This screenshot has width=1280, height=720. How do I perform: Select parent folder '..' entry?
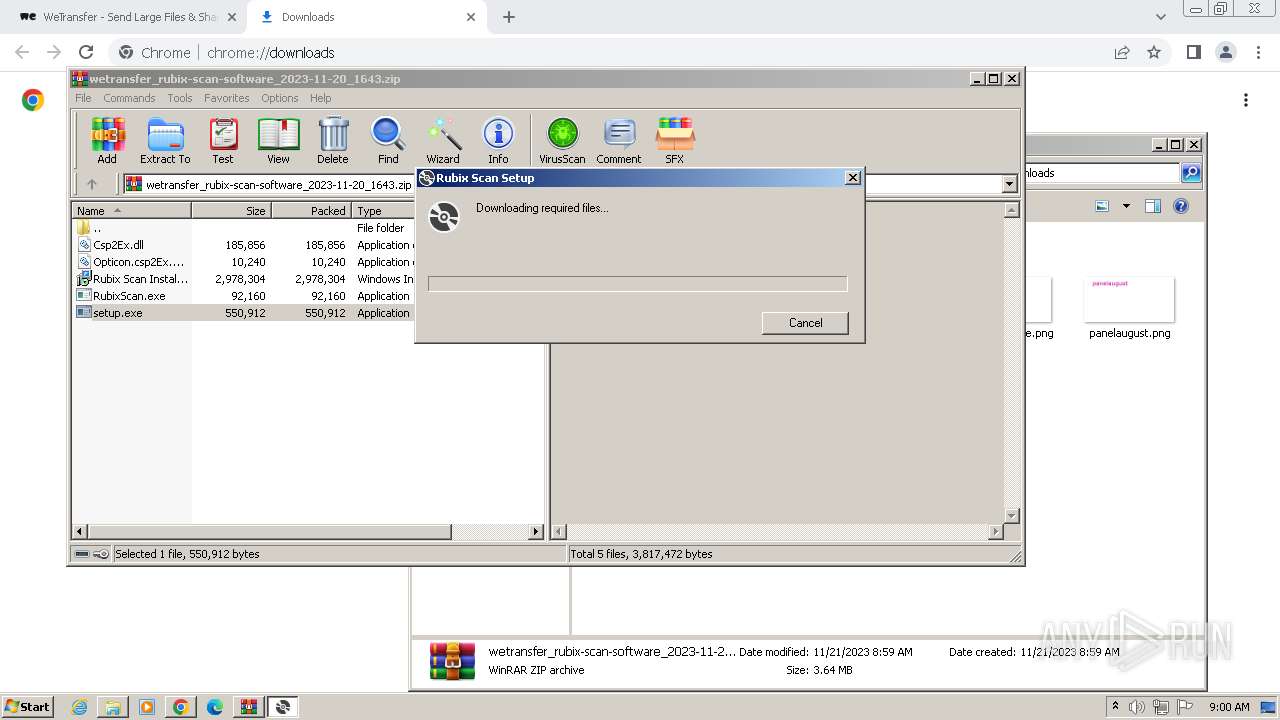[x=243, y=228]
